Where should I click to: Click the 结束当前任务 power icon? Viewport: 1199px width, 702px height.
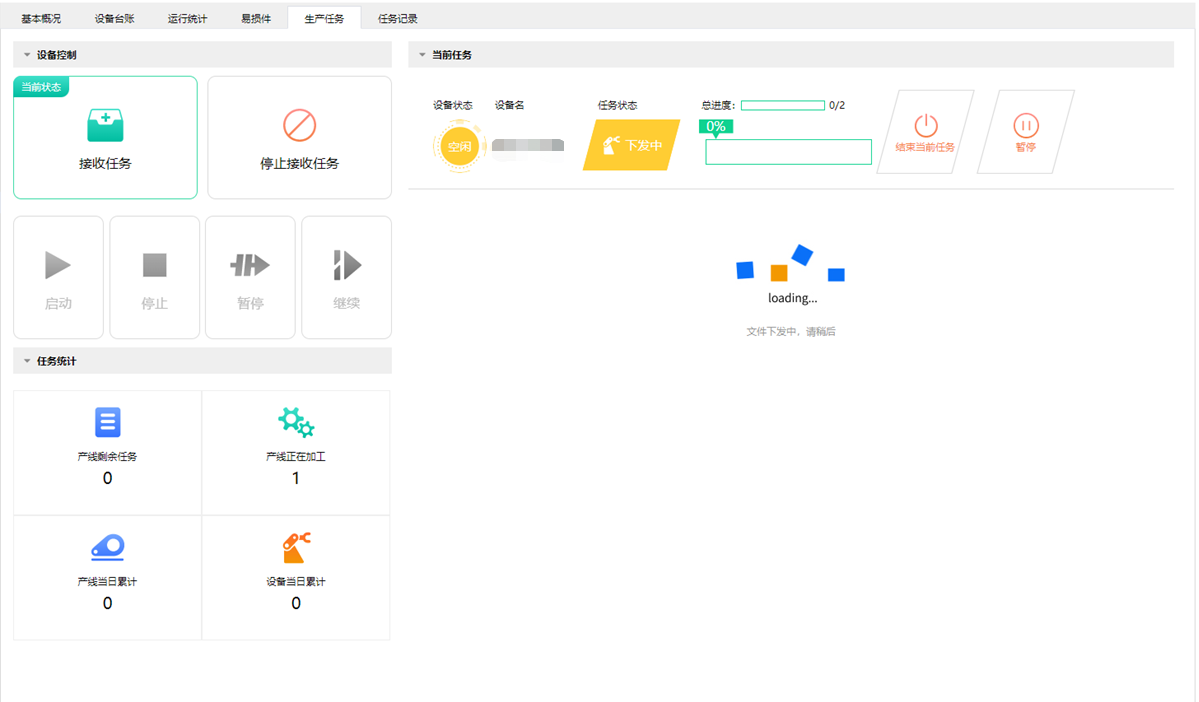pos(926,125)
